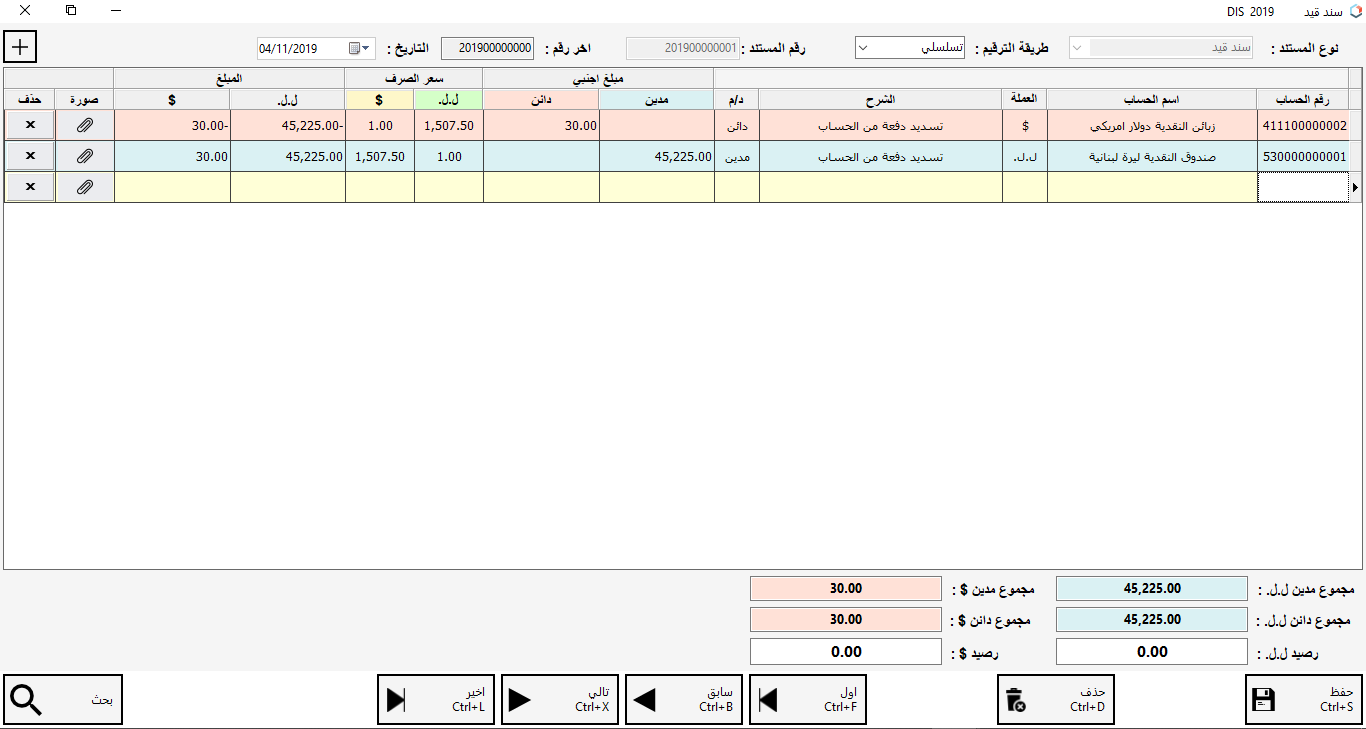Click paperclip icon in the empty row
Image resolution: width=1366 pixels, height=729 pixels.
(85, 187)
